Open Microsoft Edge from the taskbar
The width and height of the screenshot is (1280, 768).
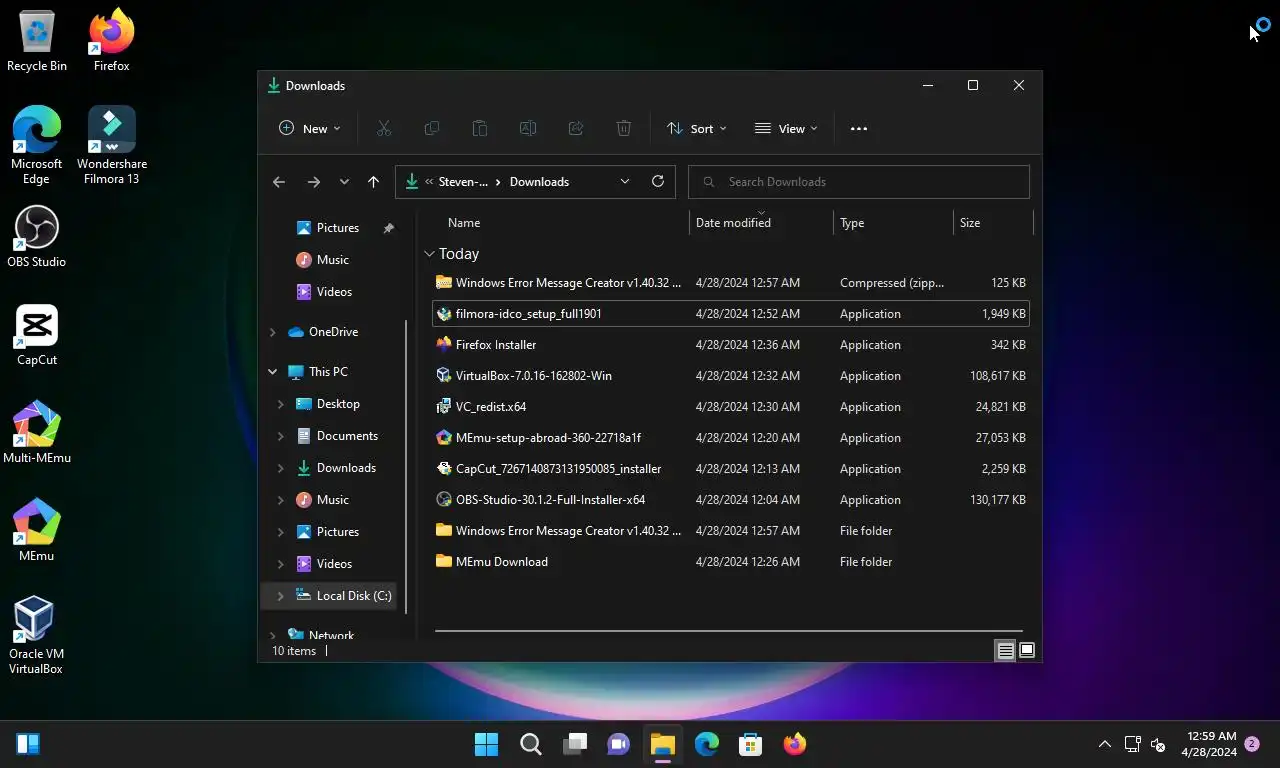pyautogui.click(x=707, y=744)
